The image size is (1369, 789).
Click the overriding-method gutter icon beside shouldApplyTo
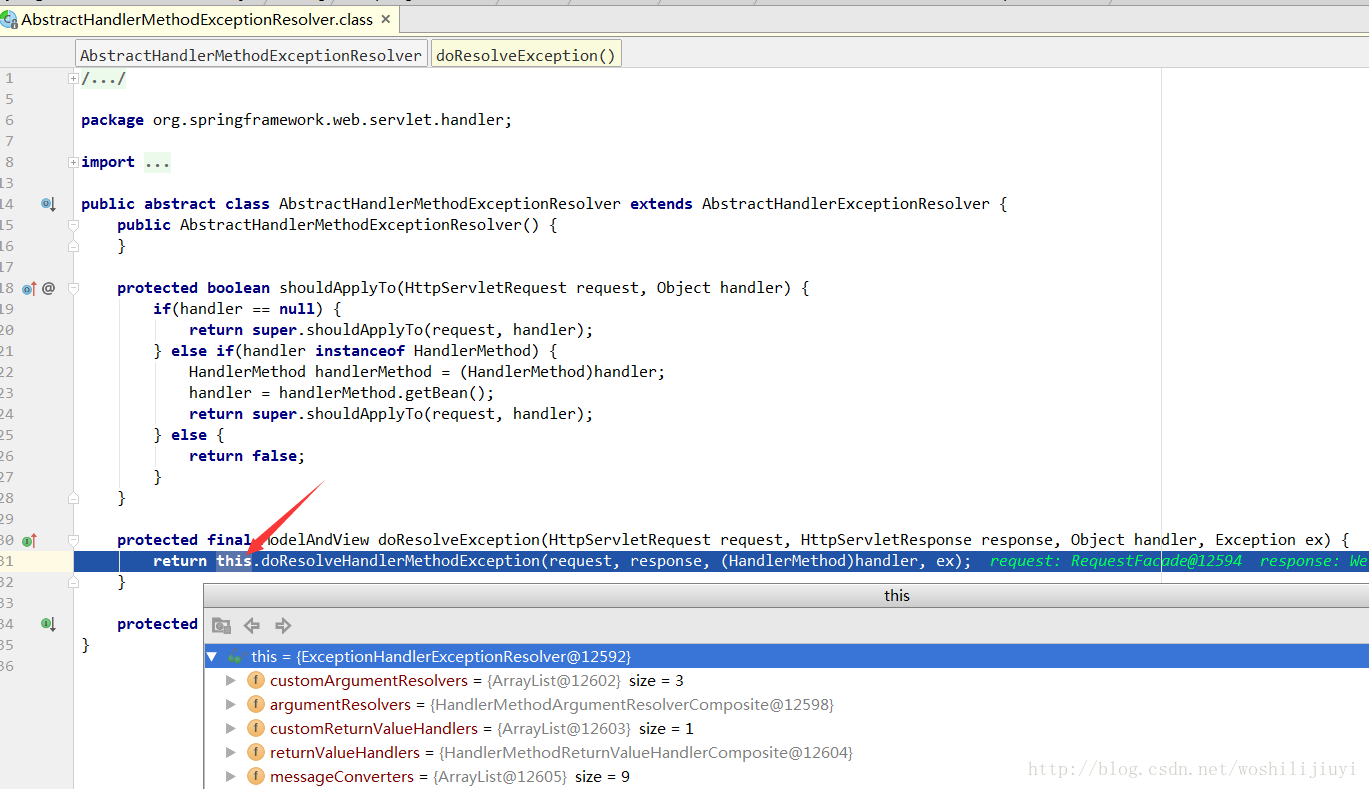tap(29, 288)
